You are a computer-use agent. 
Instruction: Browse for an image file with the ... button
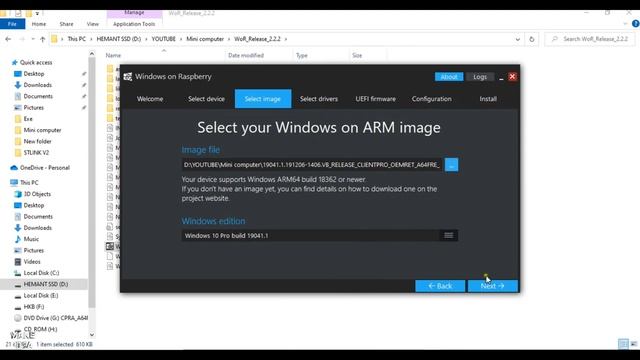pyautogui.click(x=451, y=165)
